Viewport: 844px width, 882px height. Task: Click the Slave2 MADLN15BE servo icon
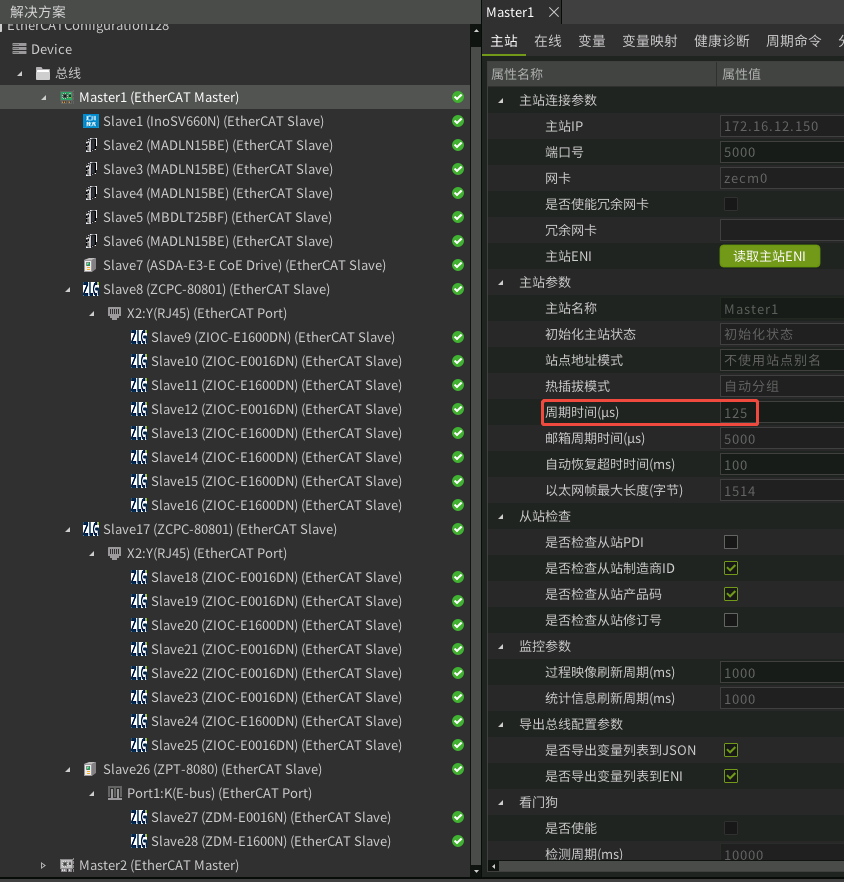[91, 145]
